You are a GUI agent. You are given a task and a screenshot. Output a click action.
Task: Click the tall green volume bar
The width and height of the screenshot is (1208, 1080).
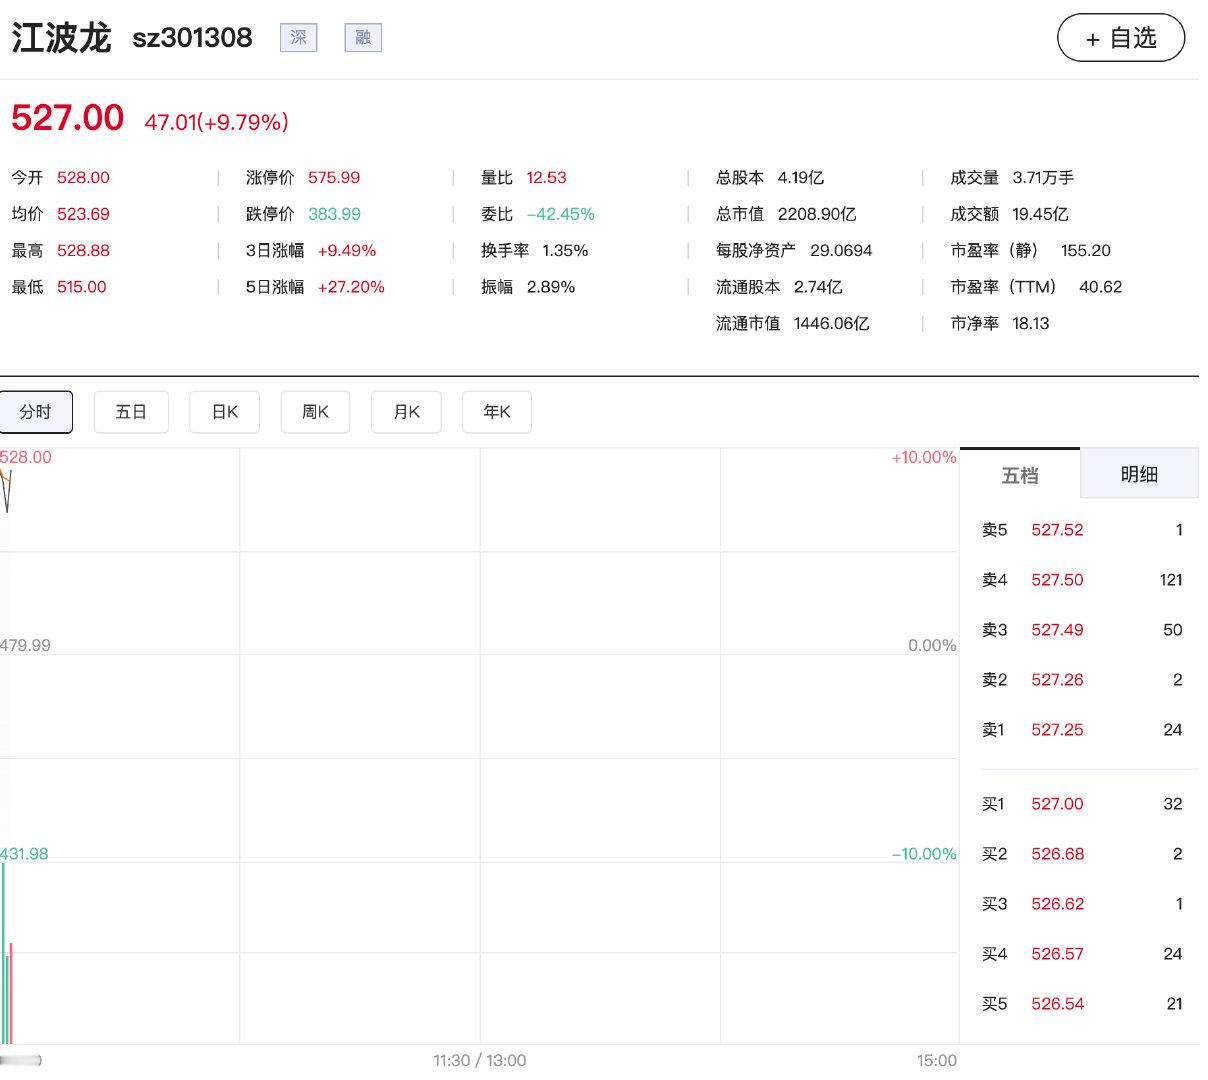tap(3, 953)
